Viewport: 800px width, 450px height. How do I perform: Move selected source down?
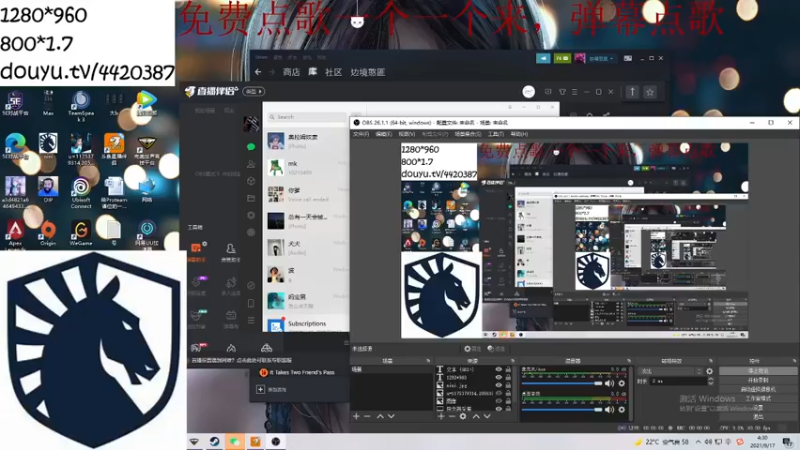[487, 416]
